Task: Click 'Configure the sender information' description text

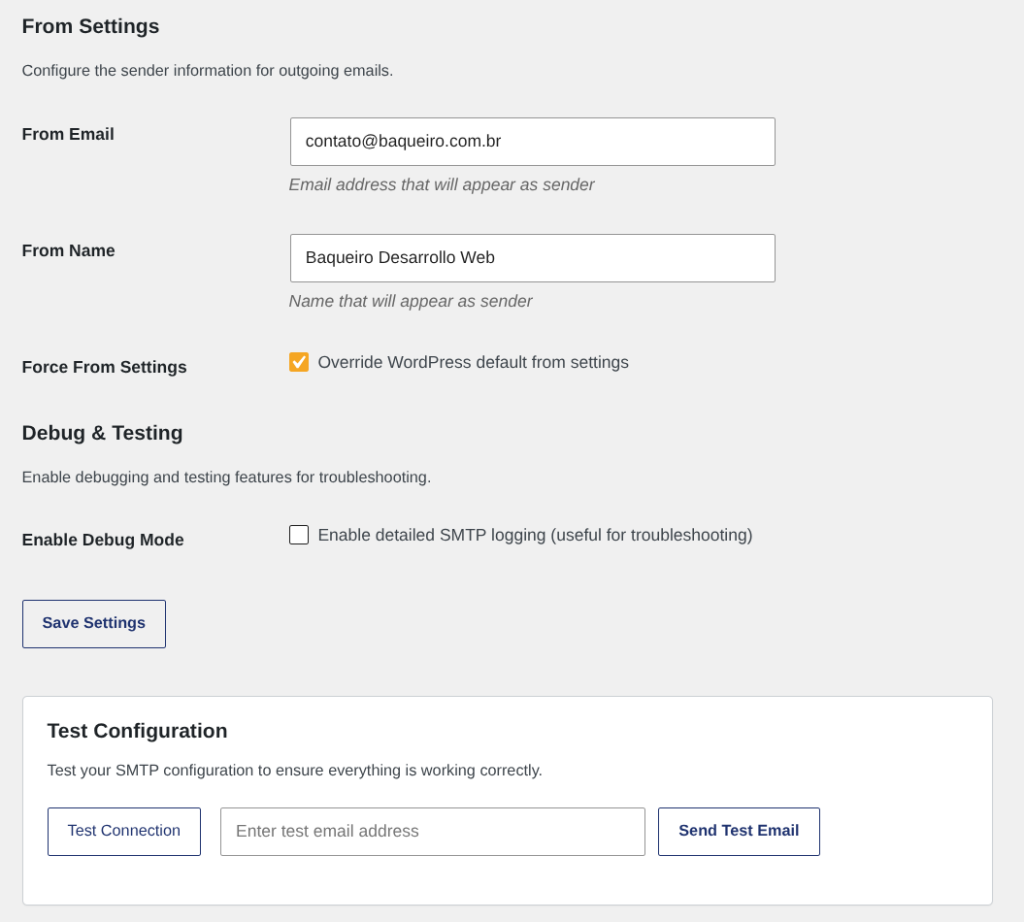Action: (x=208, y=71)
